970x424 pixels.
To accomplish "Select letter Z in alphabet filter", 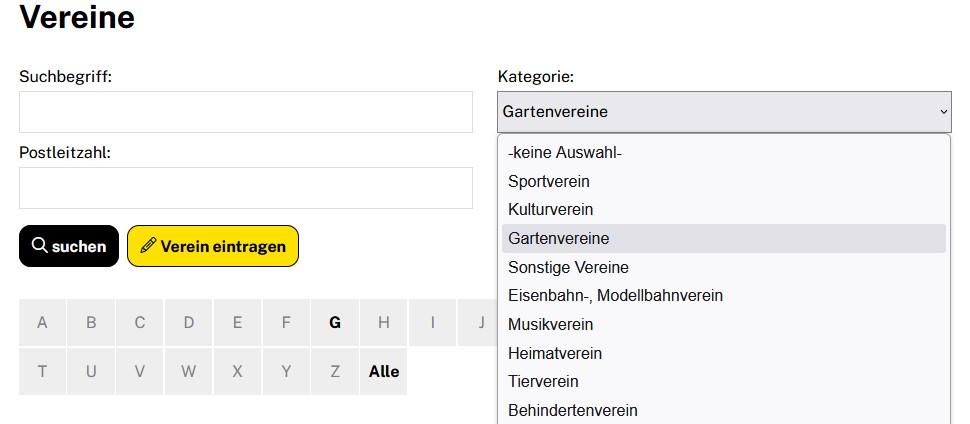I will point(335,371).
